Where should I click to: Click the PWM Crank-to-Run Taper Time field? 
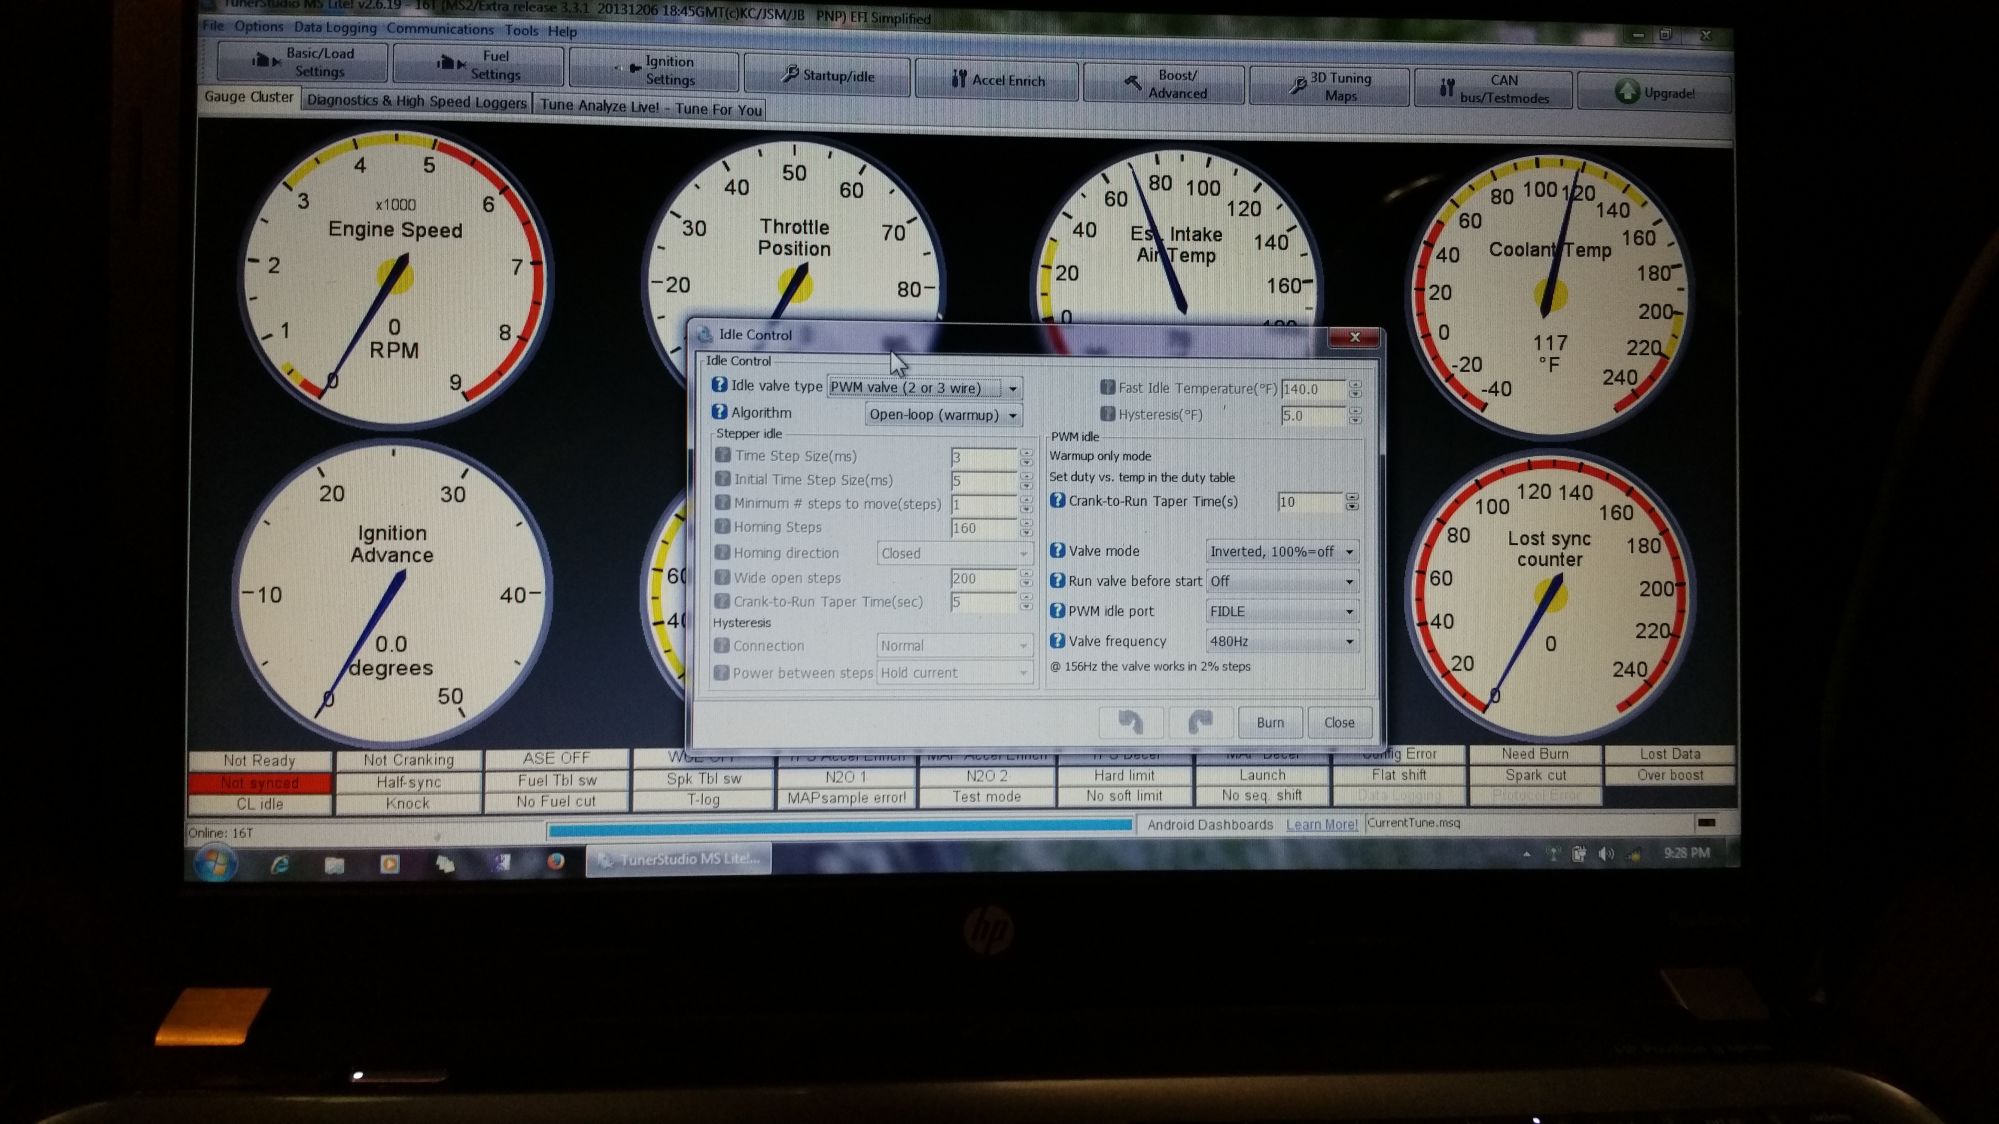point(1309,502)
